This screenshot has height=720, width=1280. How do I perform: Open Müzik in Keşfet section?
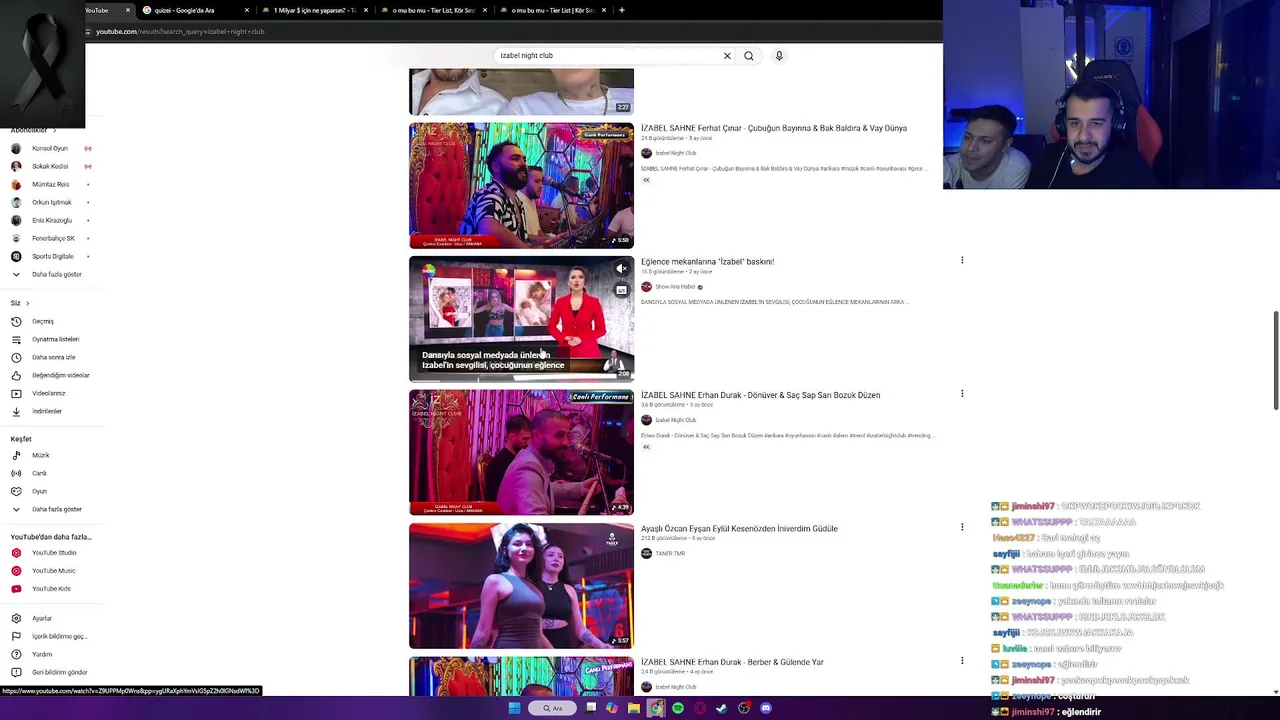40,455
